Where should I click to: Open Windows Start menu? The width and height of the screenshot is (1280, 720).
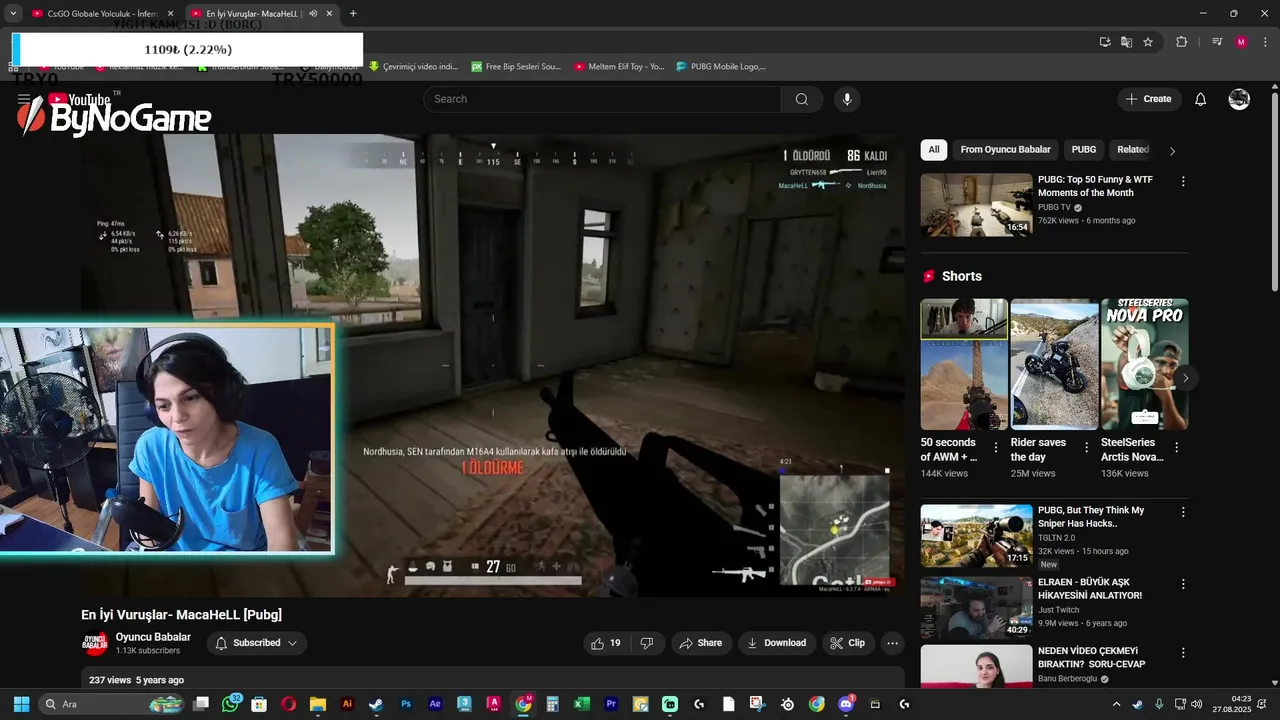pos(21,704)
